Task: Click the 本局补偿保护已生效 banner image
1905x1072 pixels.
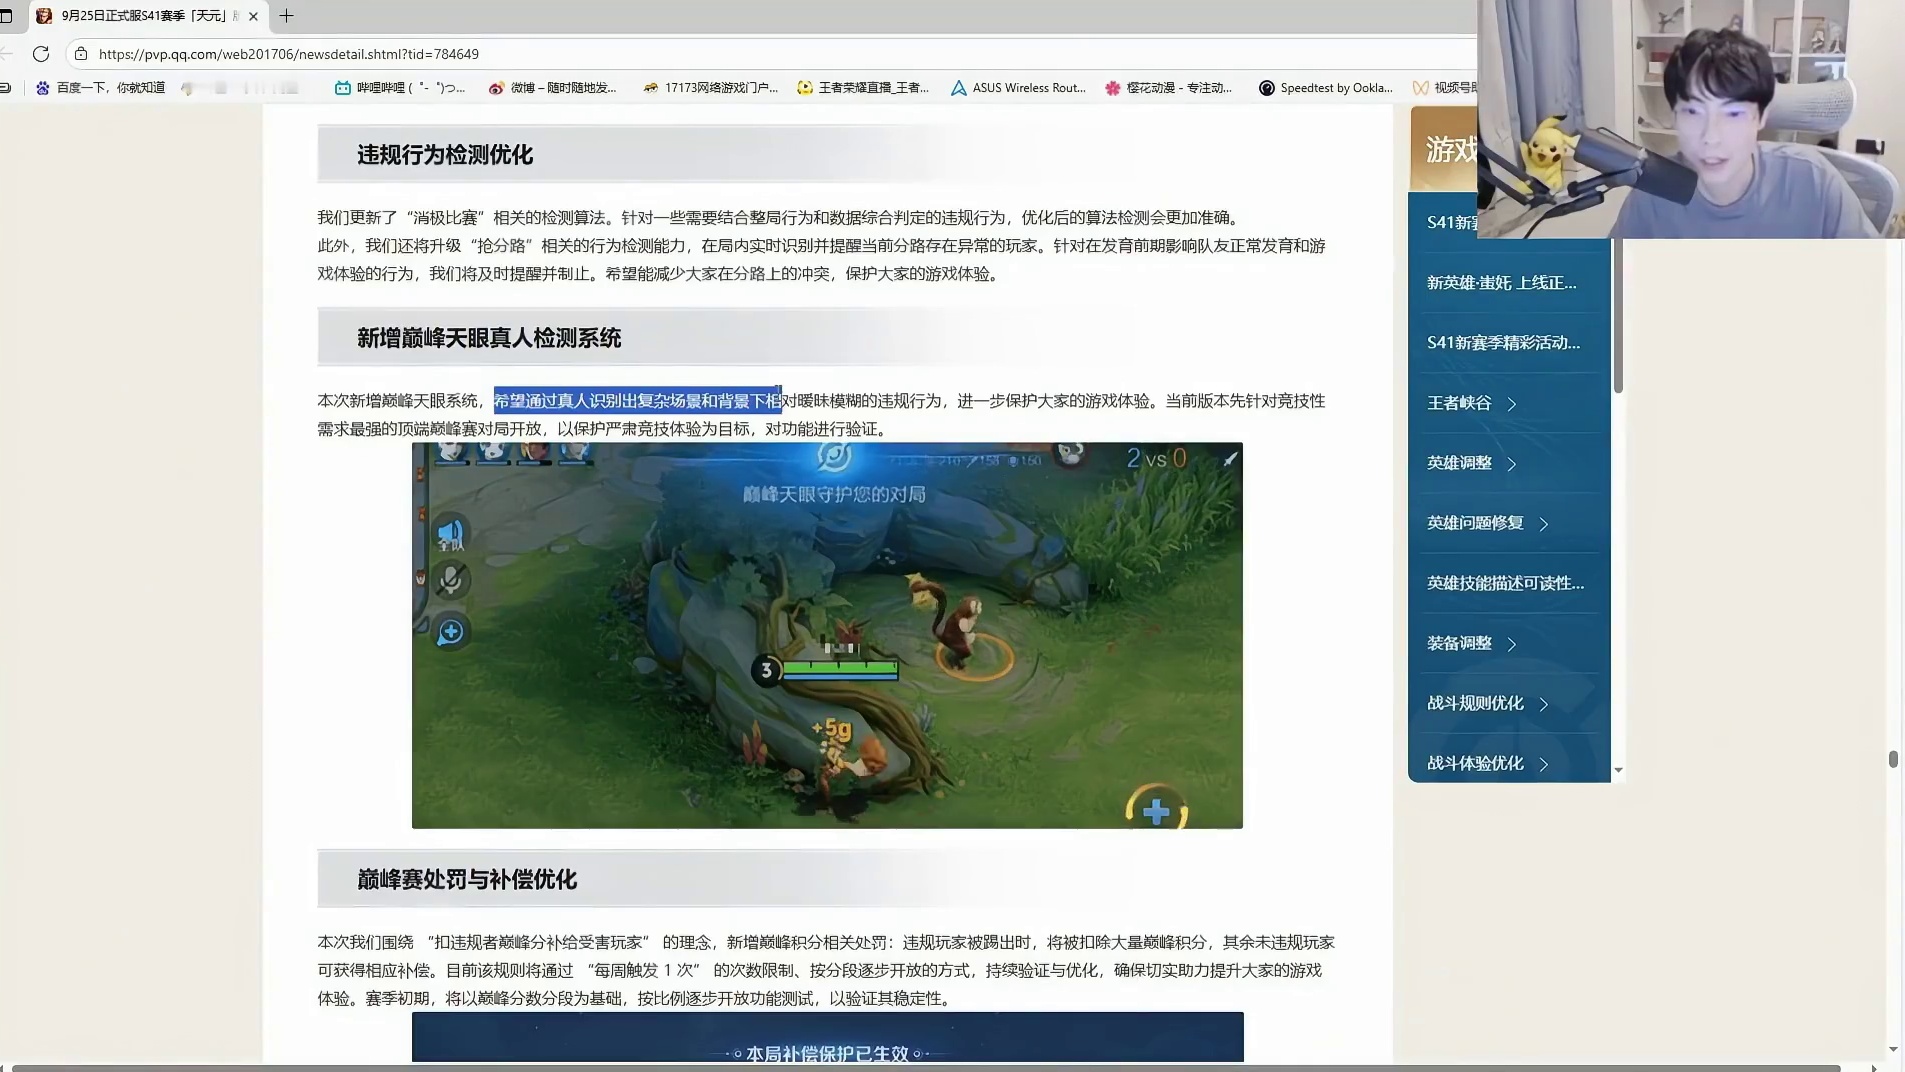Action: (827, 1037)
